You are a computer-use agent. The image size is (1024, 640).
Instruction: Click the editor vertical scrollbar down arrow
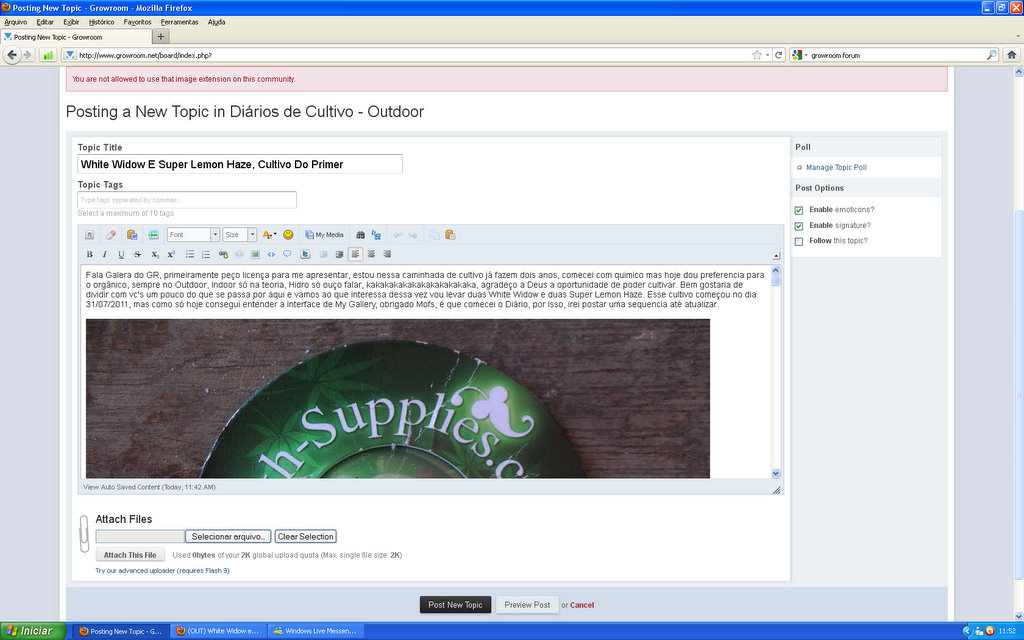pos(776,473)
